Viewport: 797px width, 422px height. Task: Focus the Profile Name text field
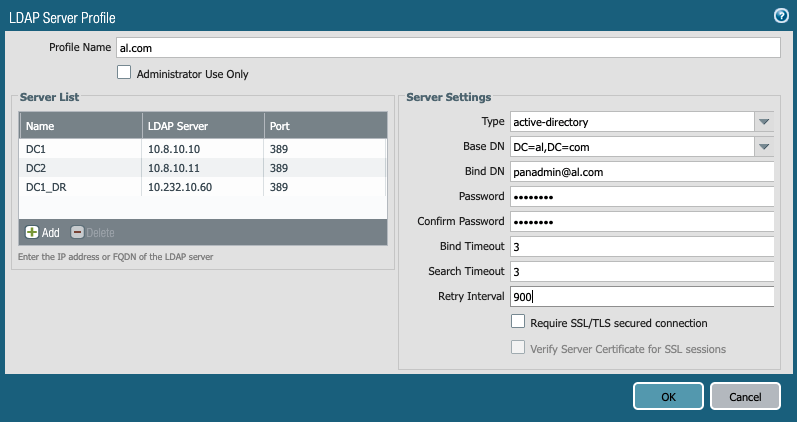(x=447, y=48)
